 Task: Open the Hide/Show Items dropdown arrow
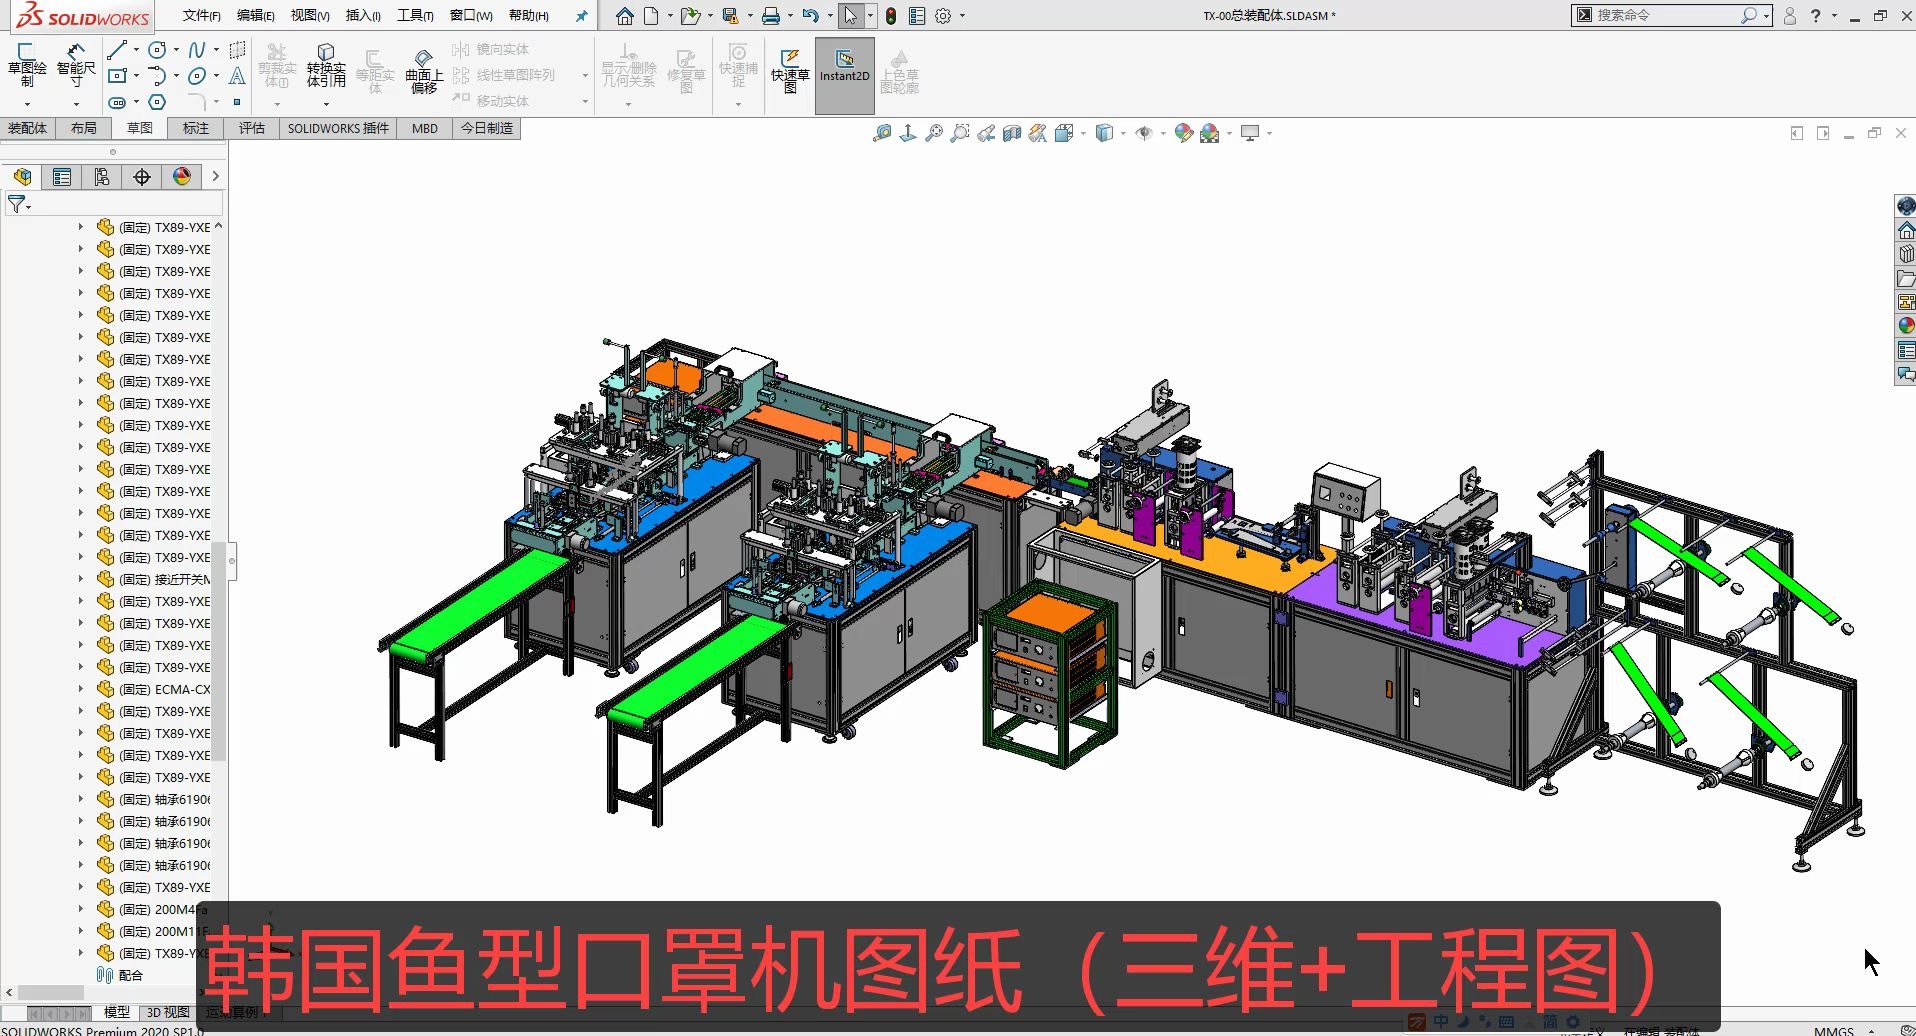1163,133
